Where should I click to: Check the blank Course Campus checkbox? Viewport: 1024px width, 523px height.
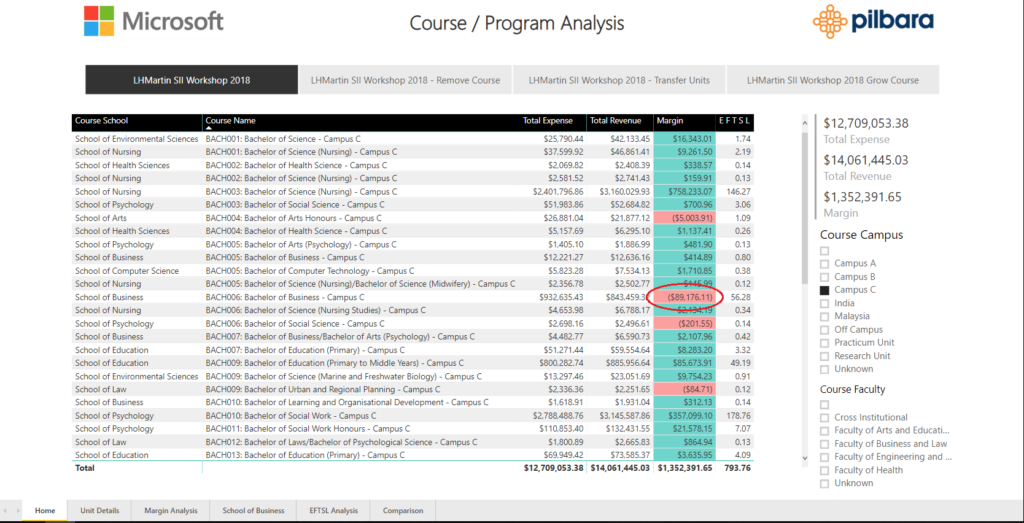pos(824,251)
